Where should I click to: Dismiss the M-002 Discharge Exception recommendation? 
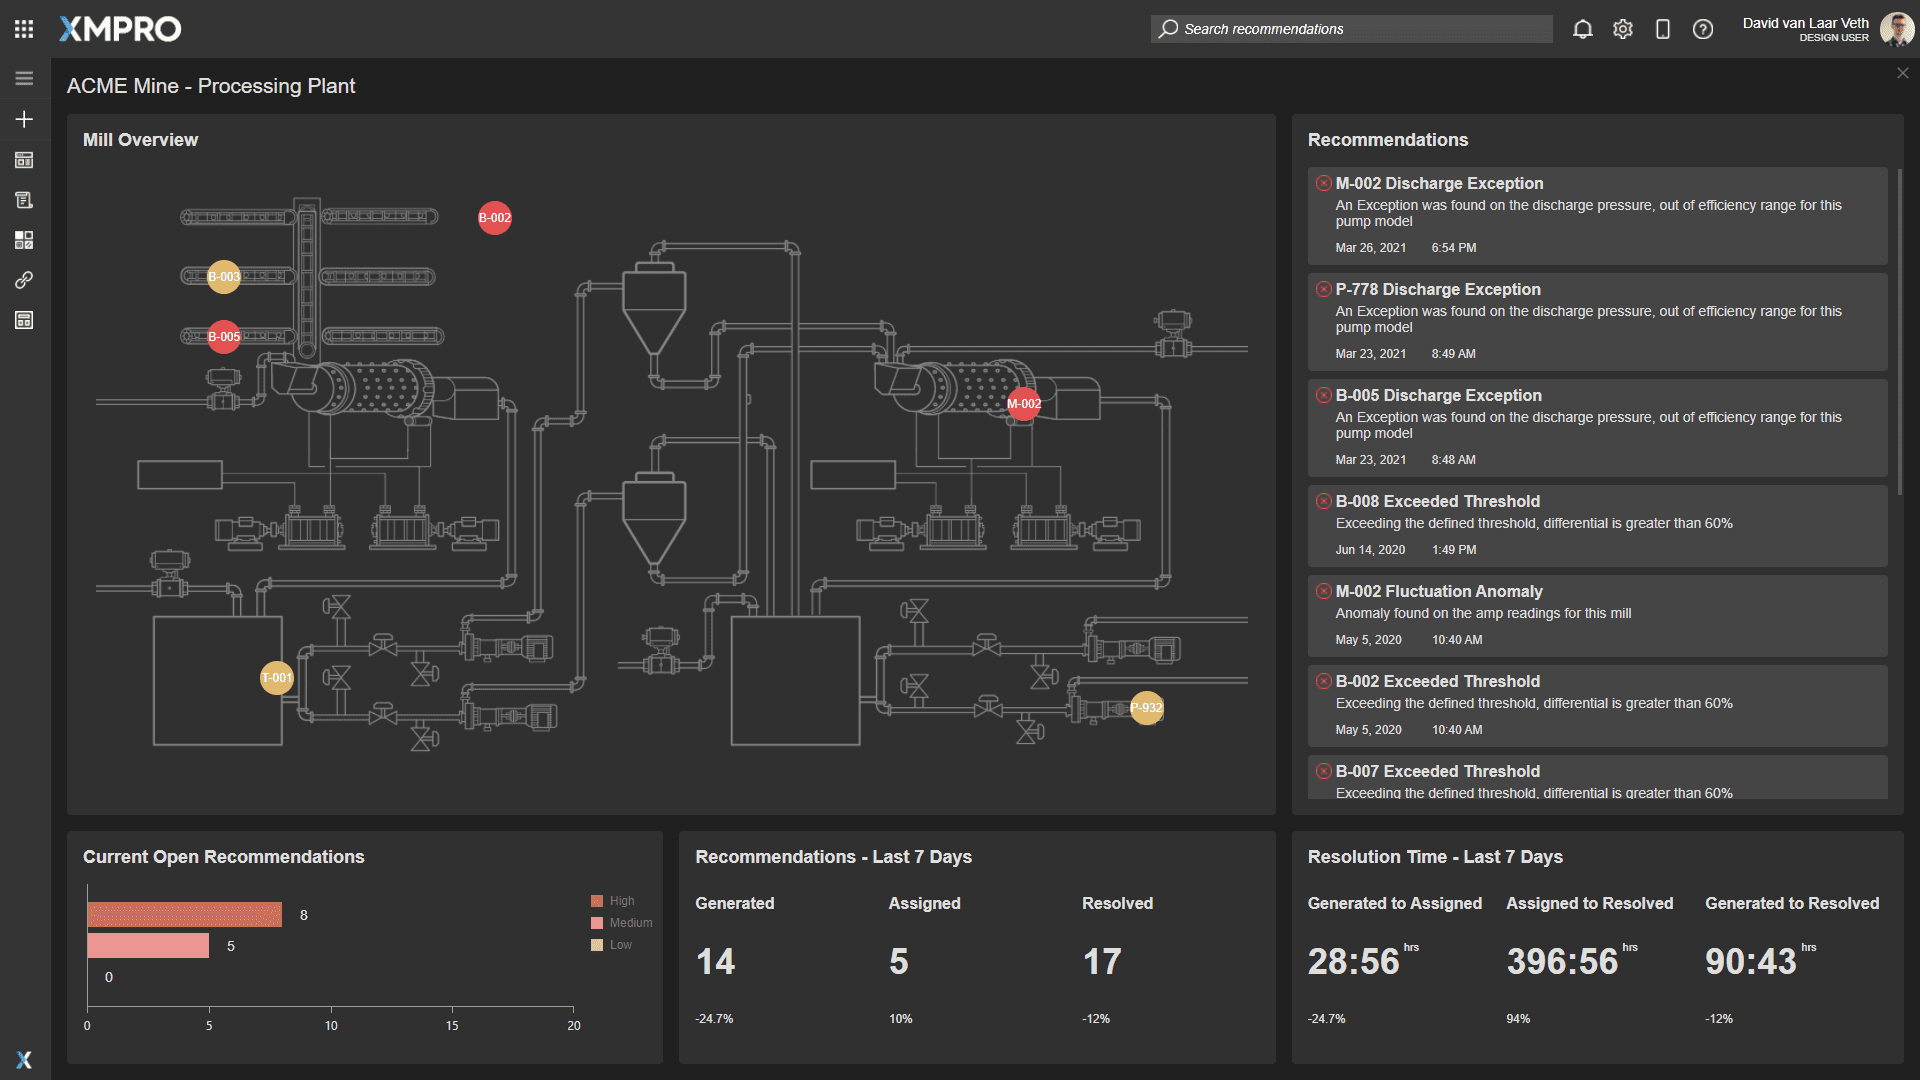click(x=1322, y=183)
